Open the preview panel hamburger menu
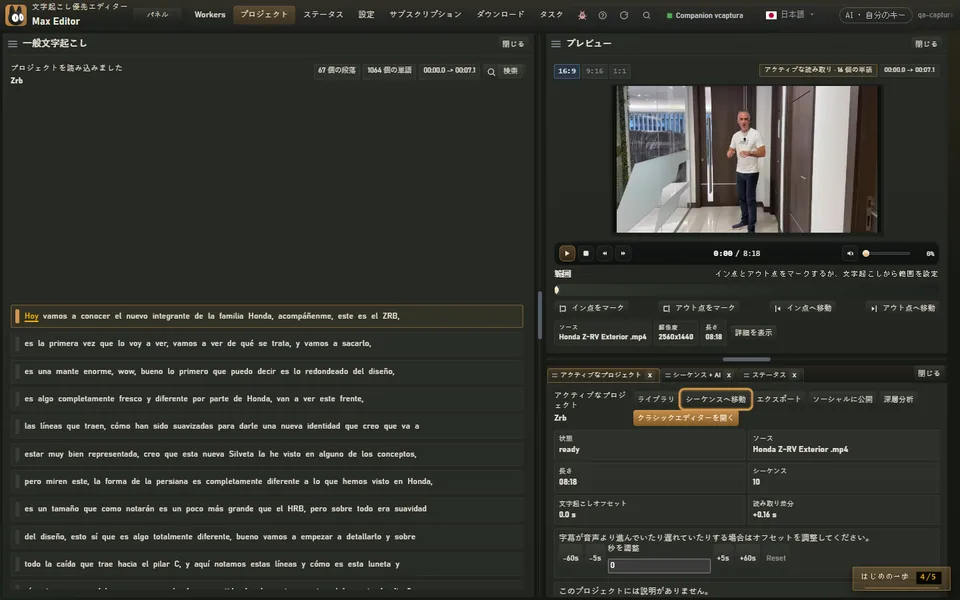 pyautogui.click(x=556, y=43)
